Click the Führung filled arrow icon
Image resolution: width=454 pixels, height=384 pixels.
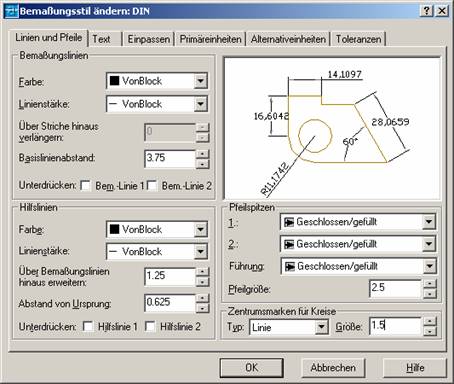[x=289, y=266]
